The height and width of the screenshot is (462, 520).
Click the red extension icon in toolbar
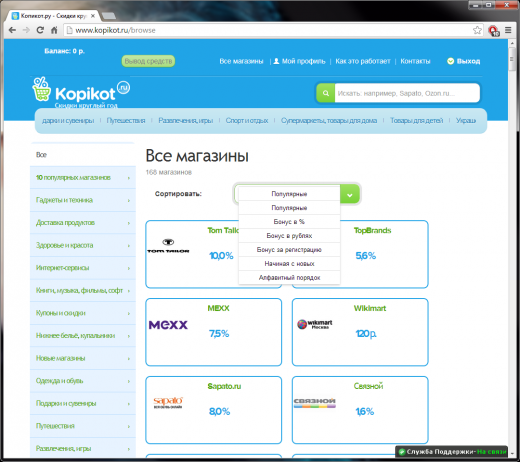point(493,31)
